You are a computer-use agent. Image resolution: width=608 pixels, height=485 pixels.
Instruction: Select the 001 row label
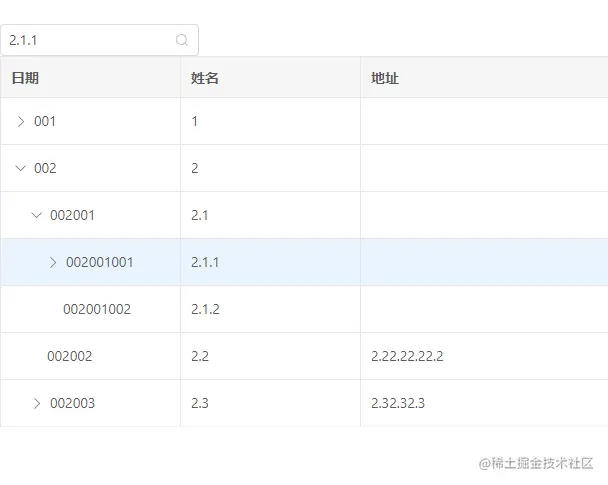(x=45, y=121)
